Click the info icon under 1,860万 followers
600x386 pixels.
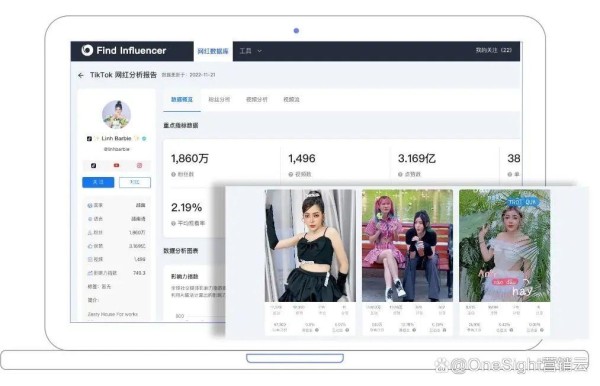[x=173, y=174]
